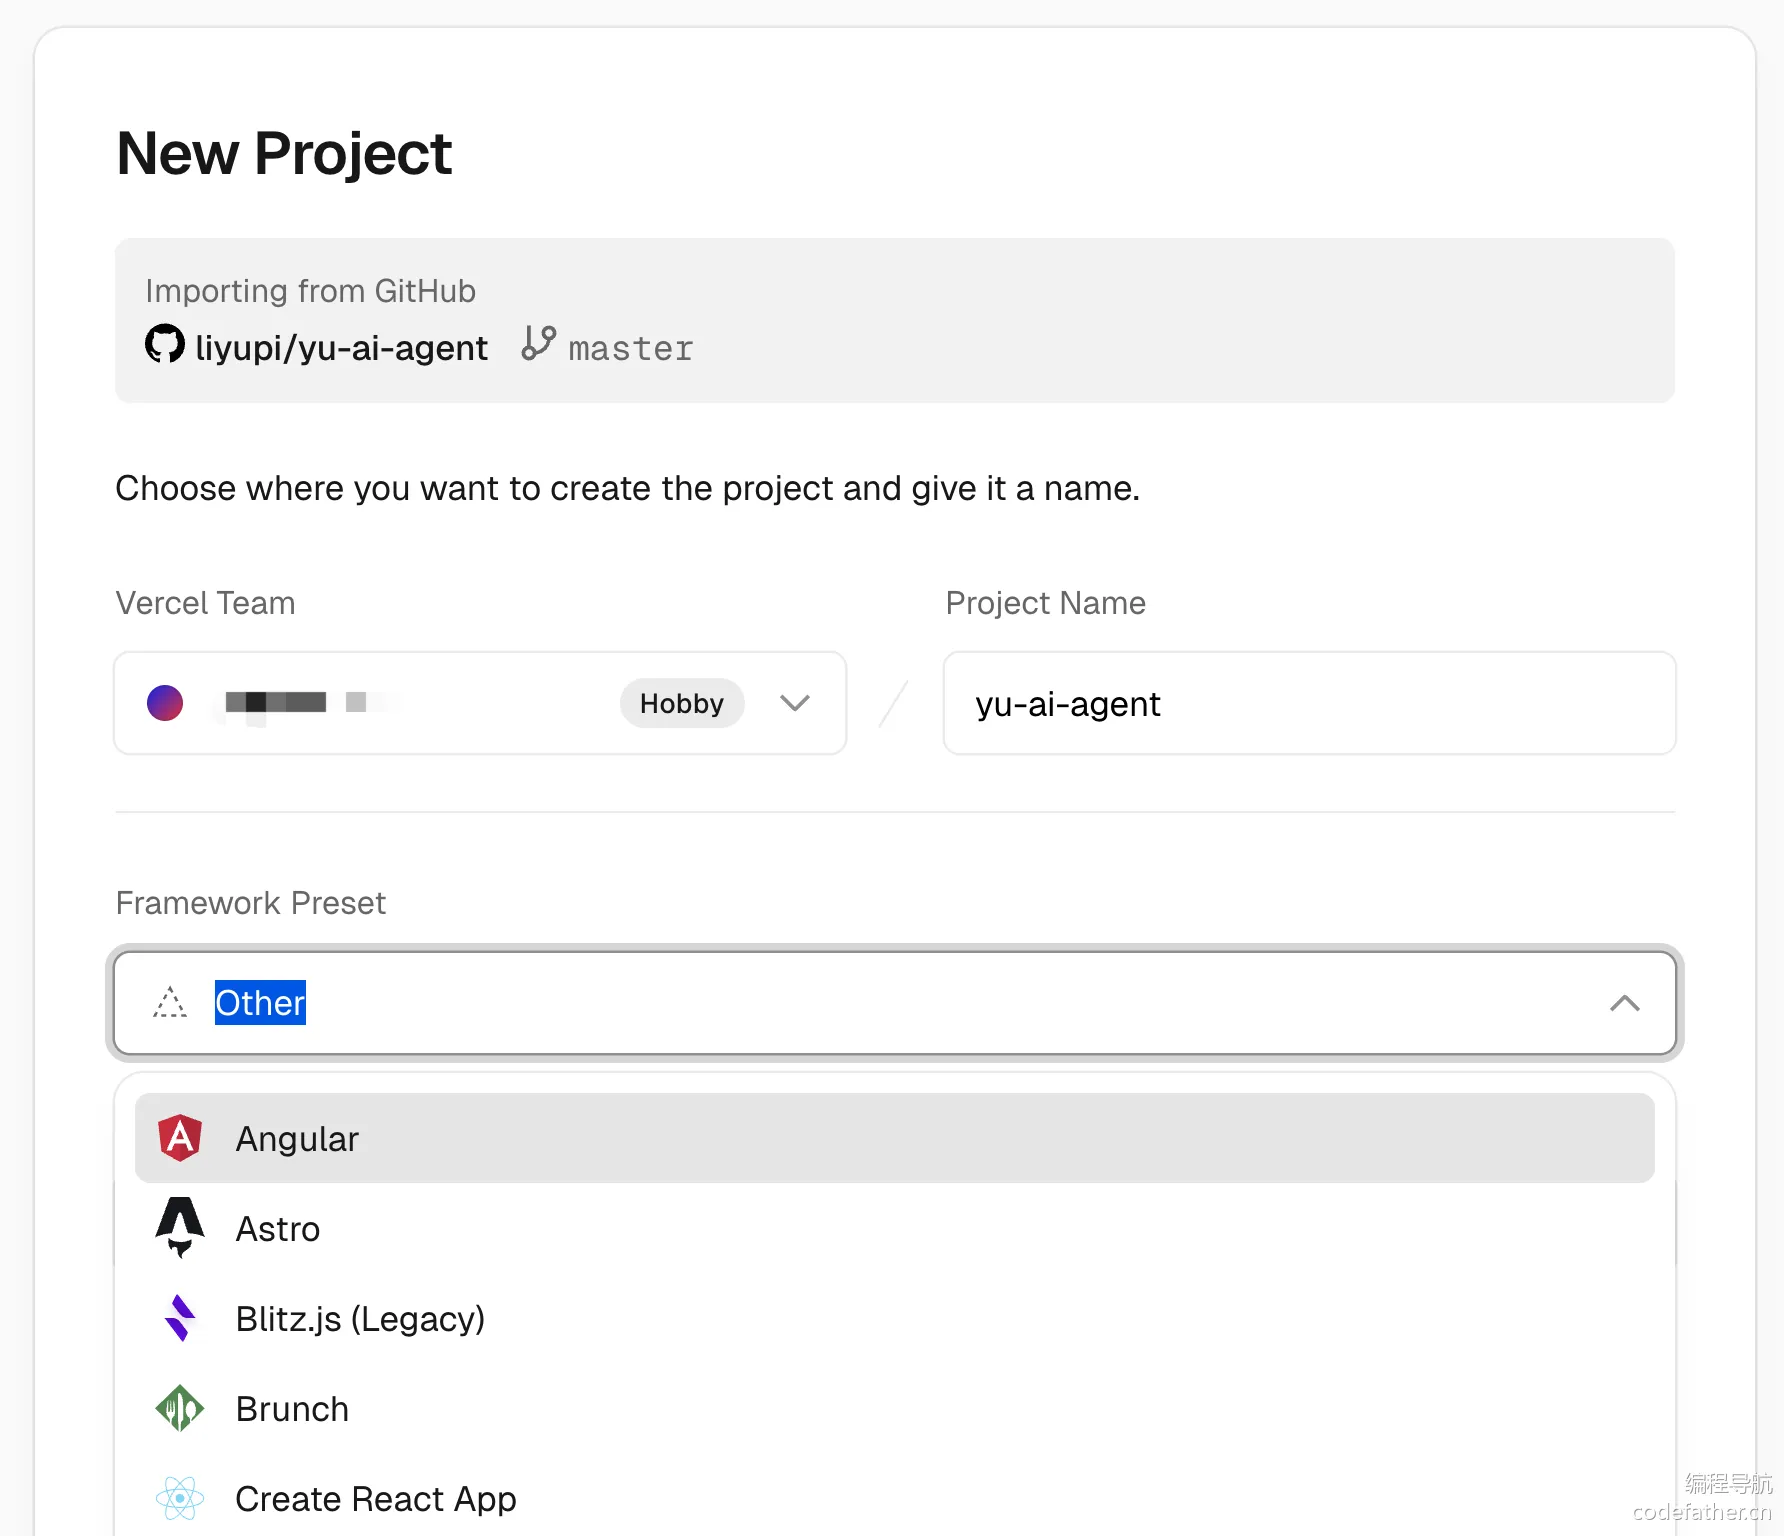Choose Create React App preset
The image size is (1784, 1536).
click(895, 1498)
